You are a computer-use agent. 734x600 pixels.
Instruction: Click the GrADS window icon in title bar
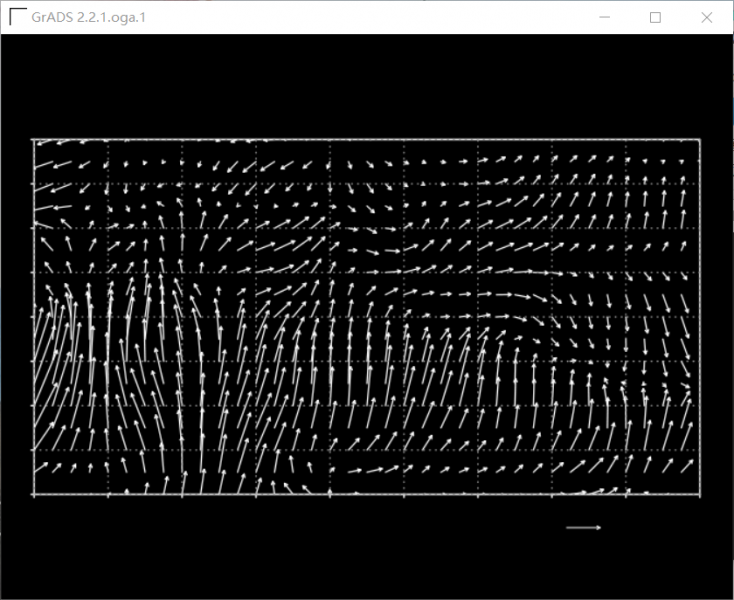point(17,17)
